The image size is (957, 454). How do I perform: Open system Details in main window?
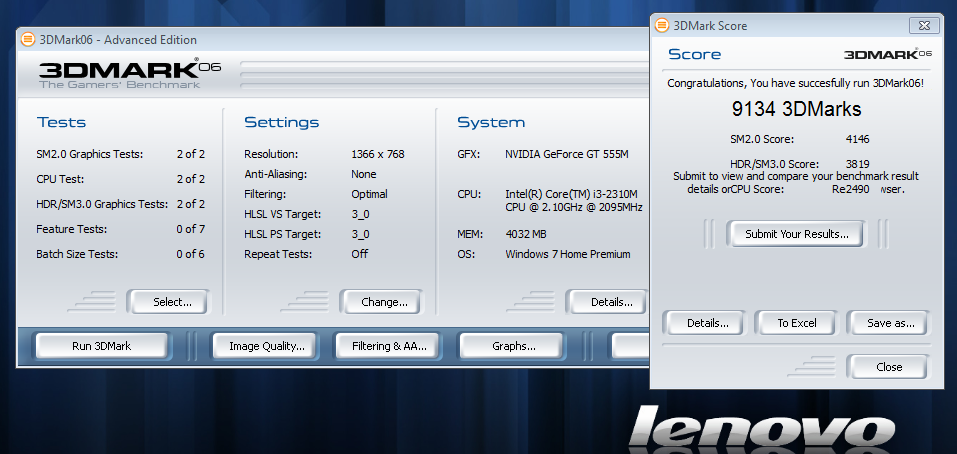point(607,302)
